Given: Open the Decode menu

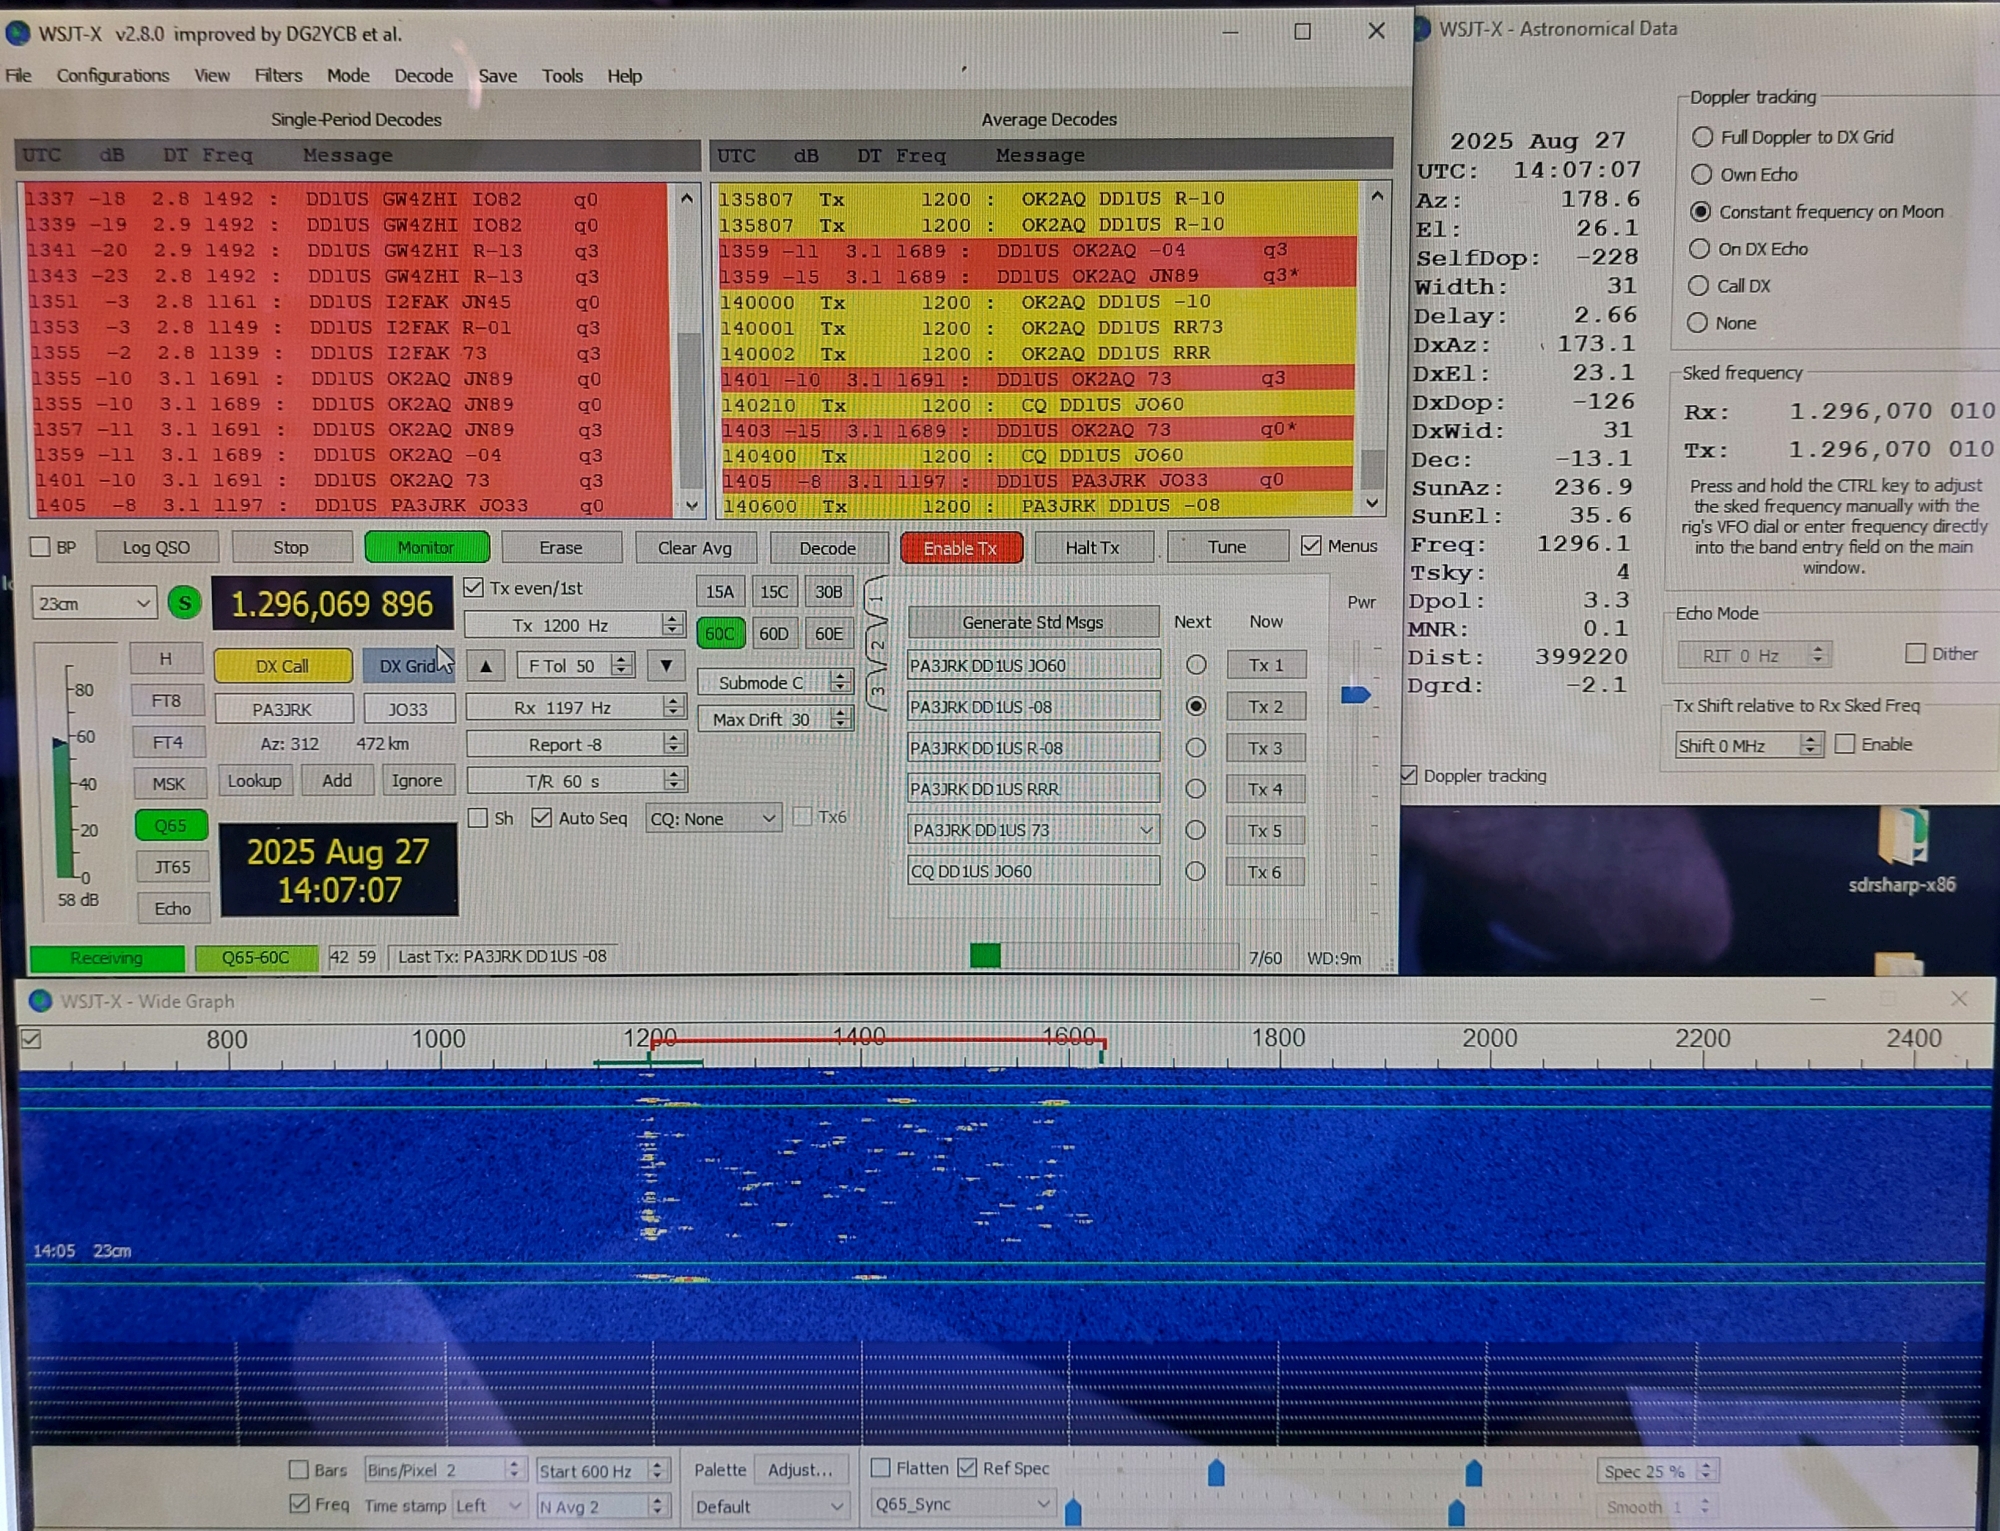Looking at the screenshot, I should (423, 76).
